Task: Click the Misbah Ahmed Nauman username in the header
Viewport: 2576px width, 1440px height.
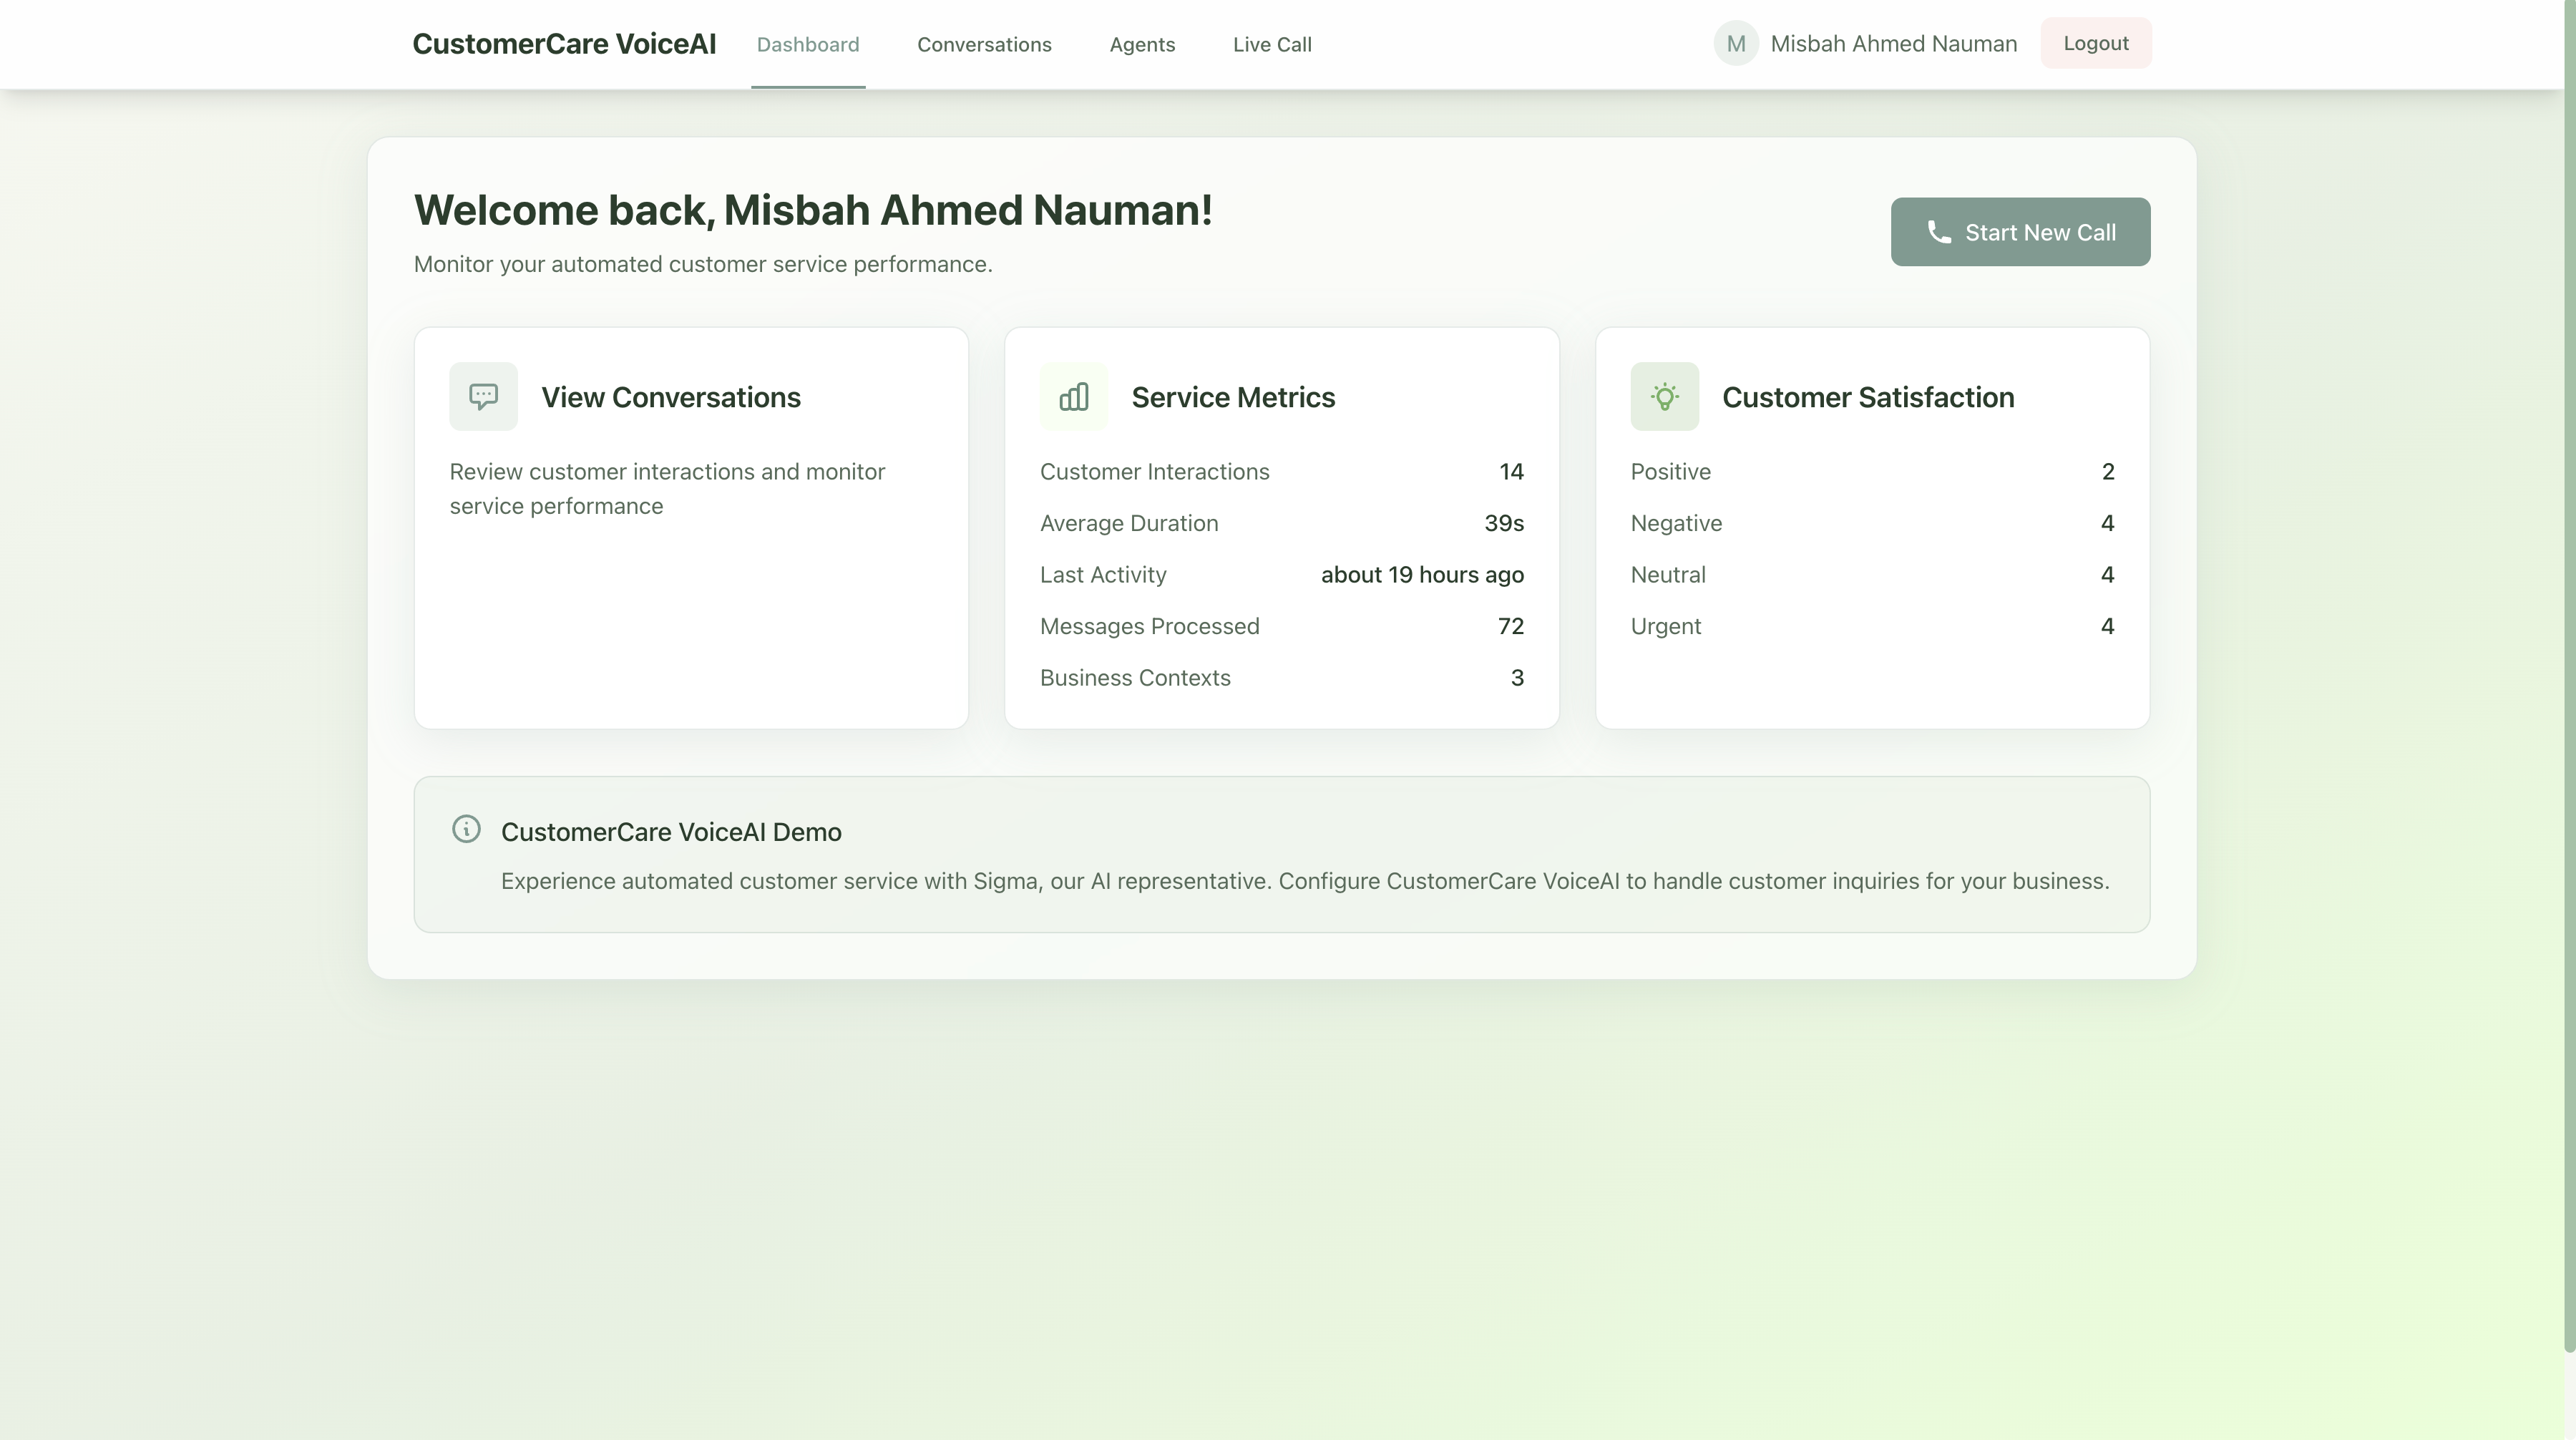Action: pos(1893,44)
